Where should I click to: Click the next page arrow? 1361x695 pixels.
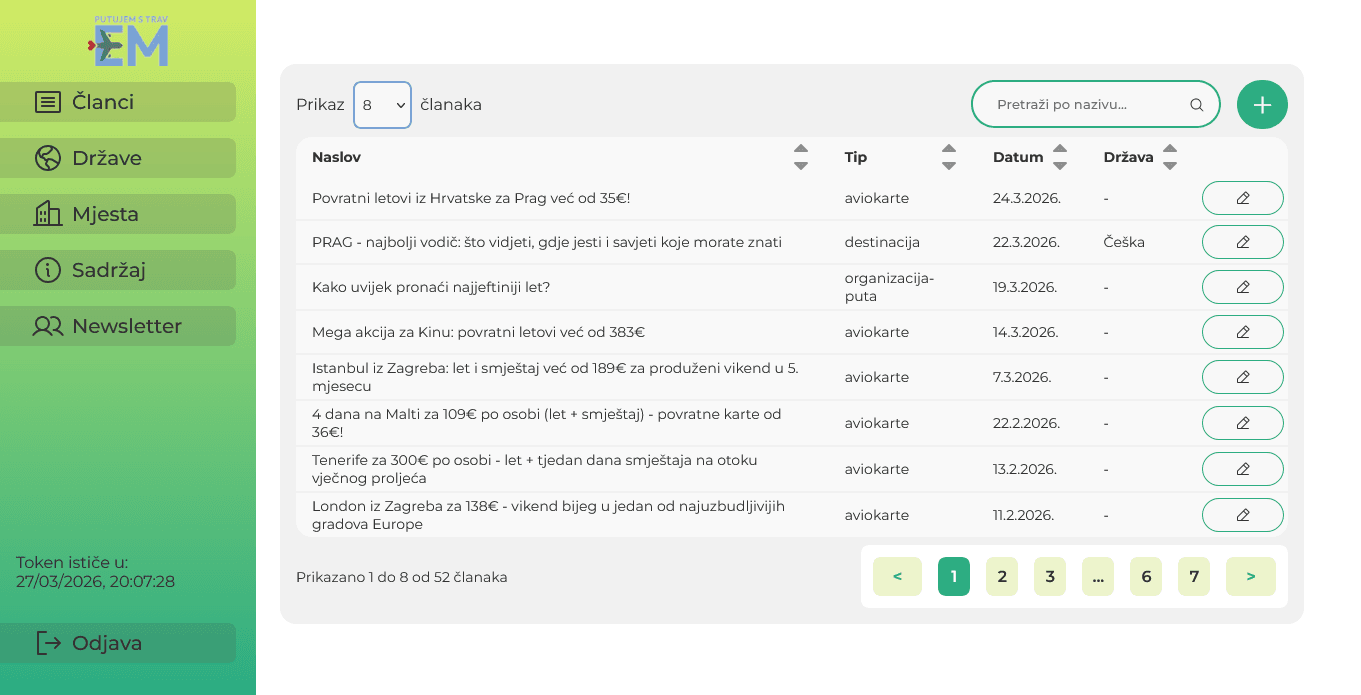tap(1250, 576)
